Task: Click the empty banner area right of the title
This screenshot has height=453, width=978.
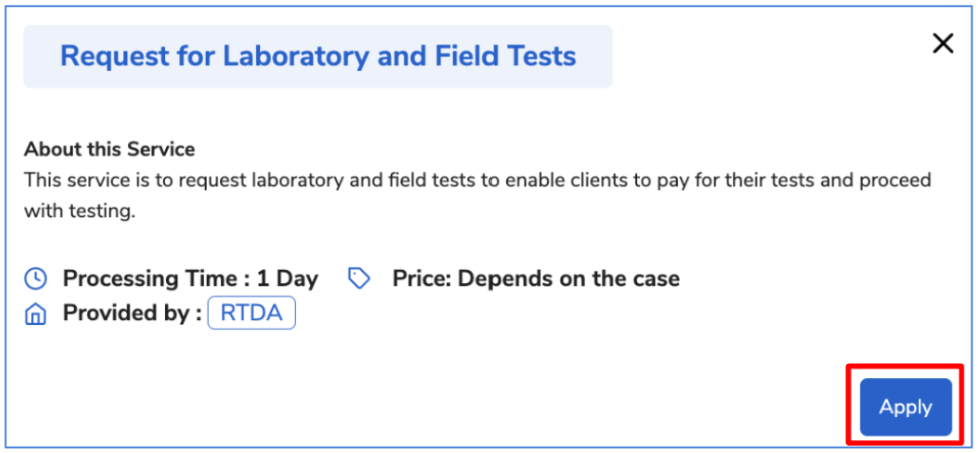Action: [x=593, y=56]
